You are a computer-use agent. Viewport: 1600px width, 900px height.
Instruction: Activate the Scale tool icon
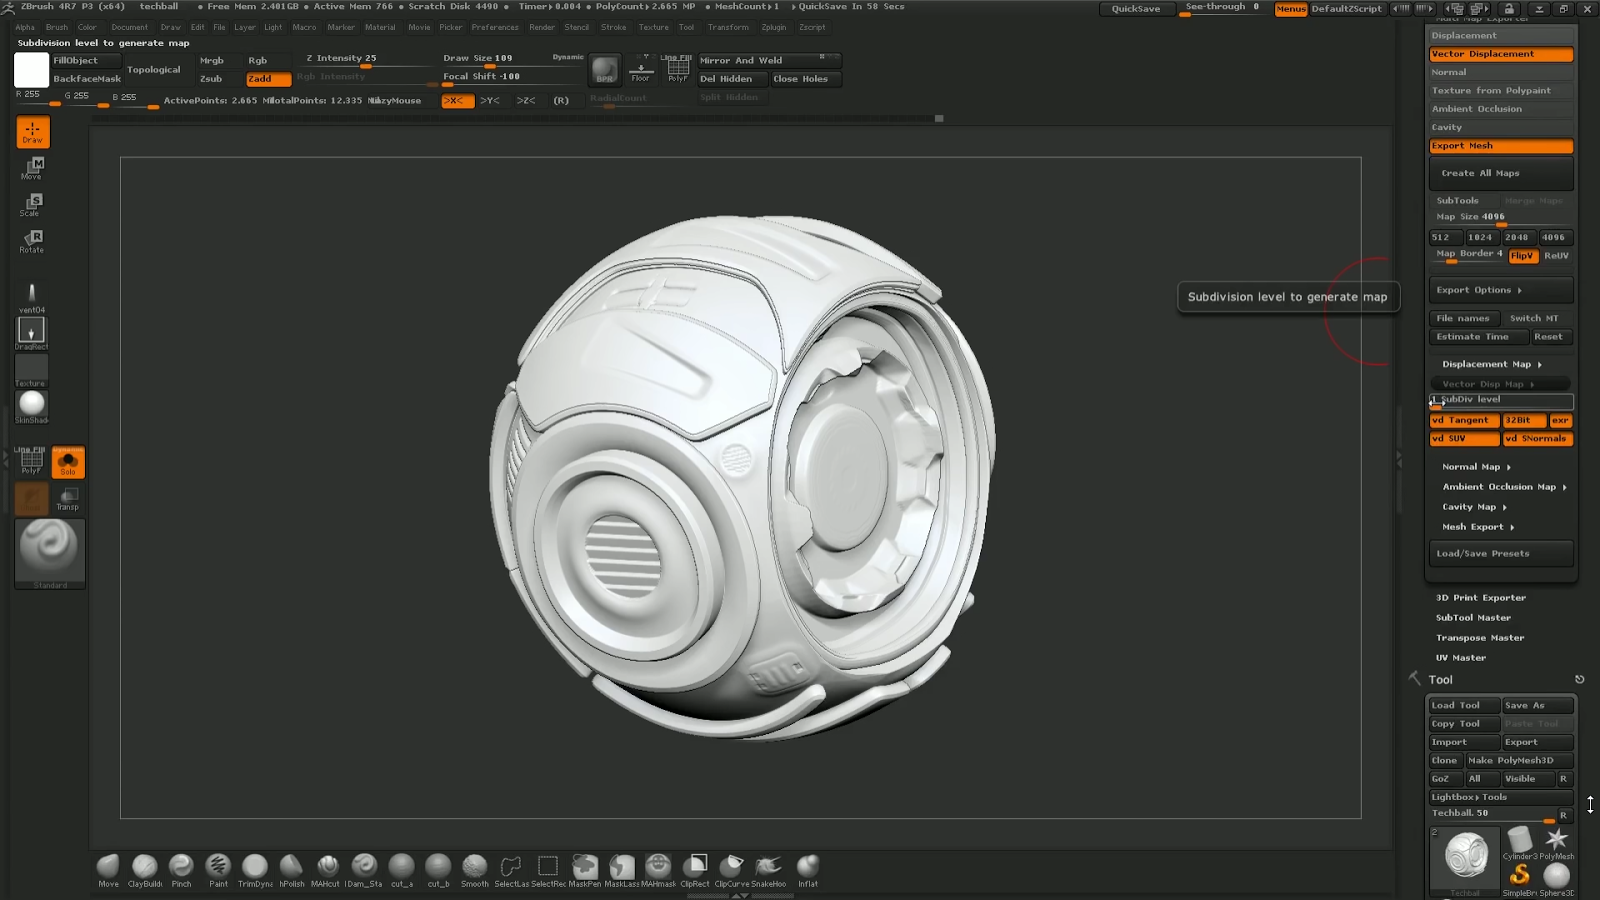(32, 204)
